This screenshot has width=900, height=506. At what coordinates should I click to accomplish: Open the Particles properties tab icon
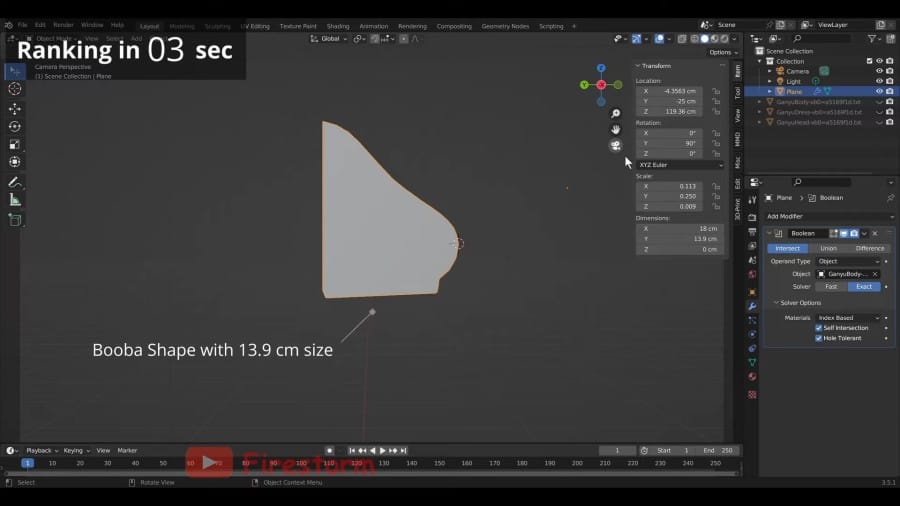pos(752,320)
